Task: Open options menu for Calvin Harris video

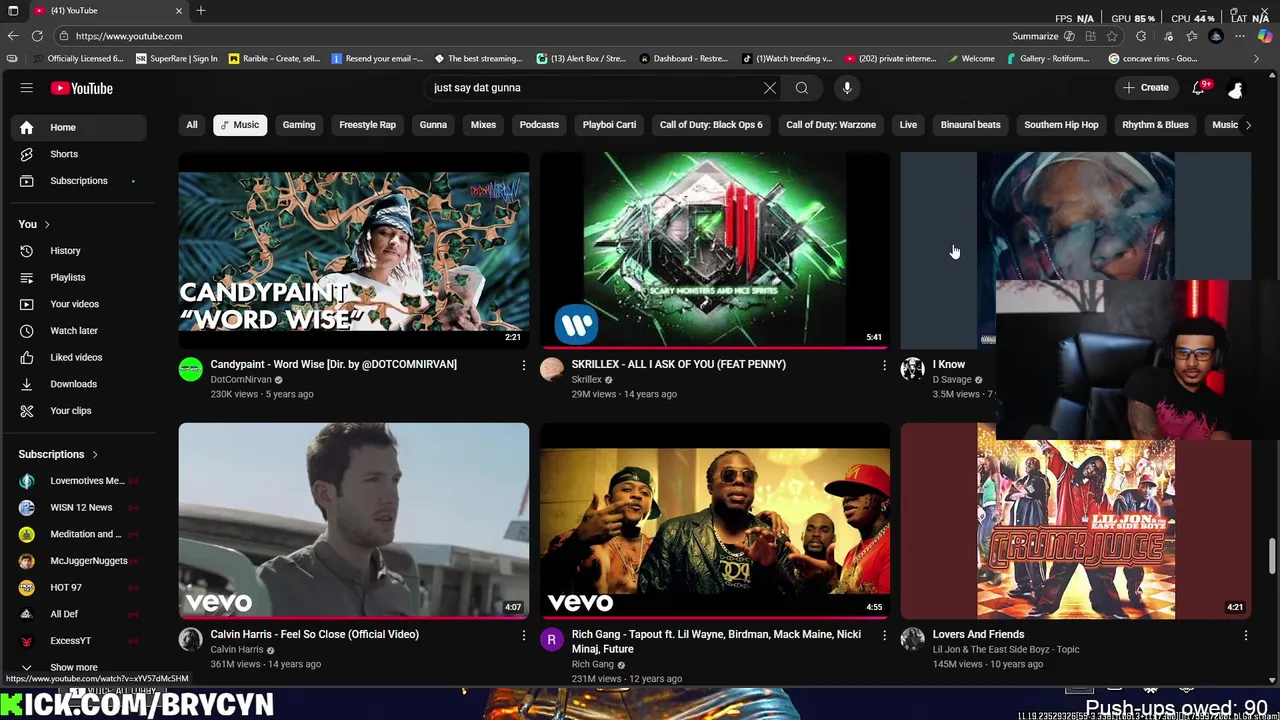Action: click(x=523, y=635)
